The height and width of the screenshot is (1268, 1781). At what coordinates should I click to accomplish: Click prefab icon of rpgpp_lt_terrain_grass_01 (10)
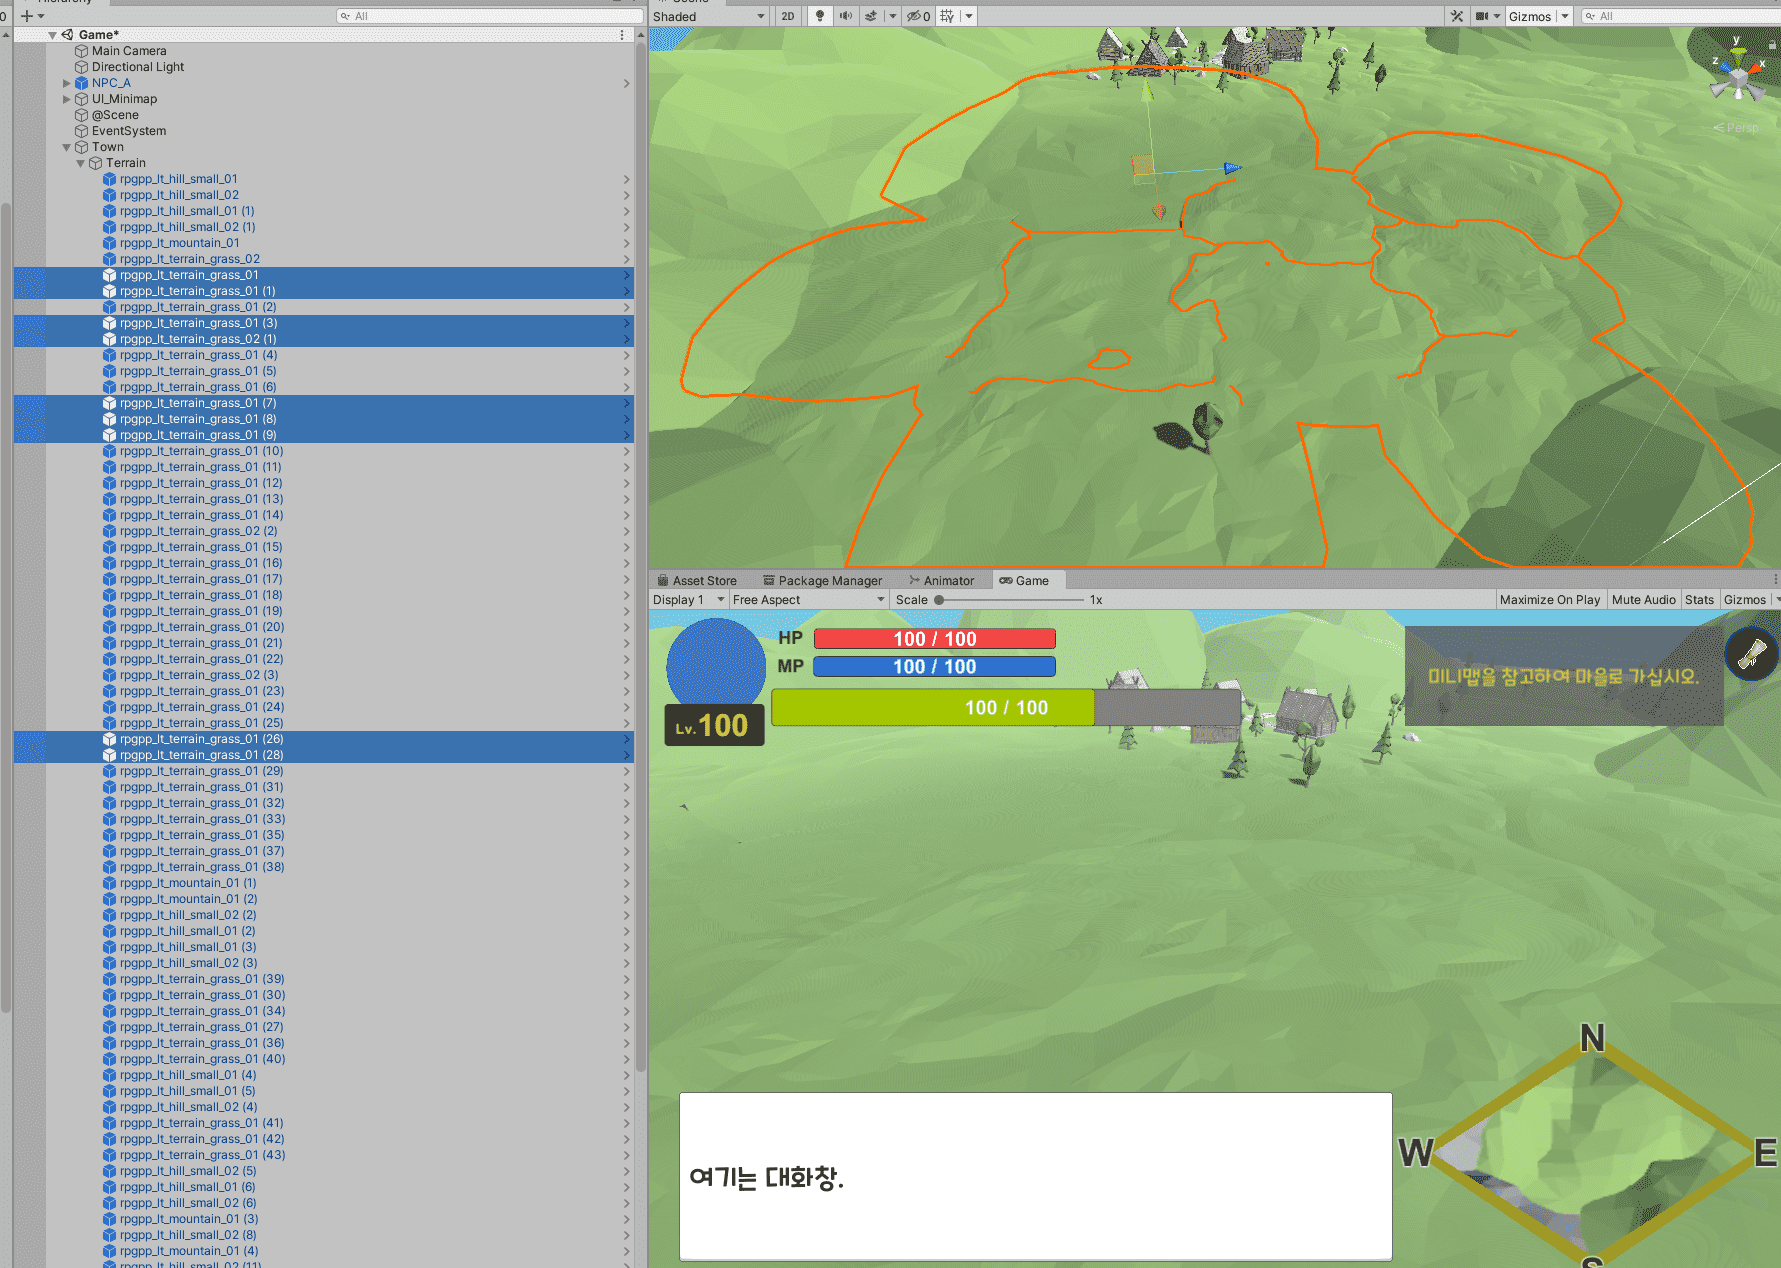click(110, 451)
